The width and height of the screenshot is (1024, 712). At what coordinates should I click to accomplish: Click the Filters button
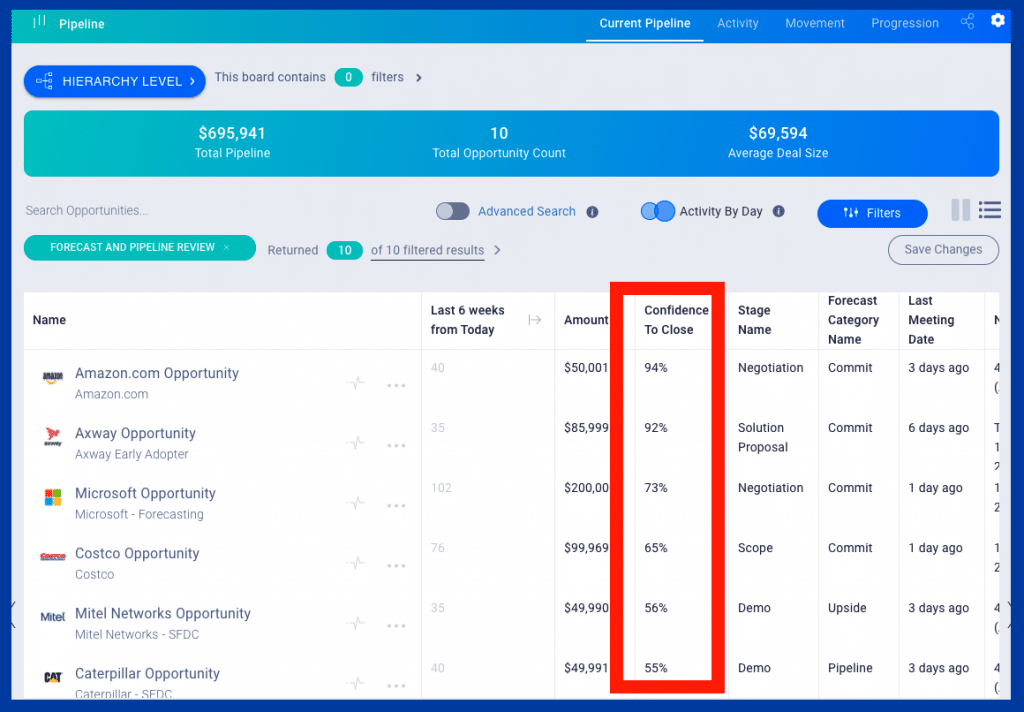pos(872,213)
